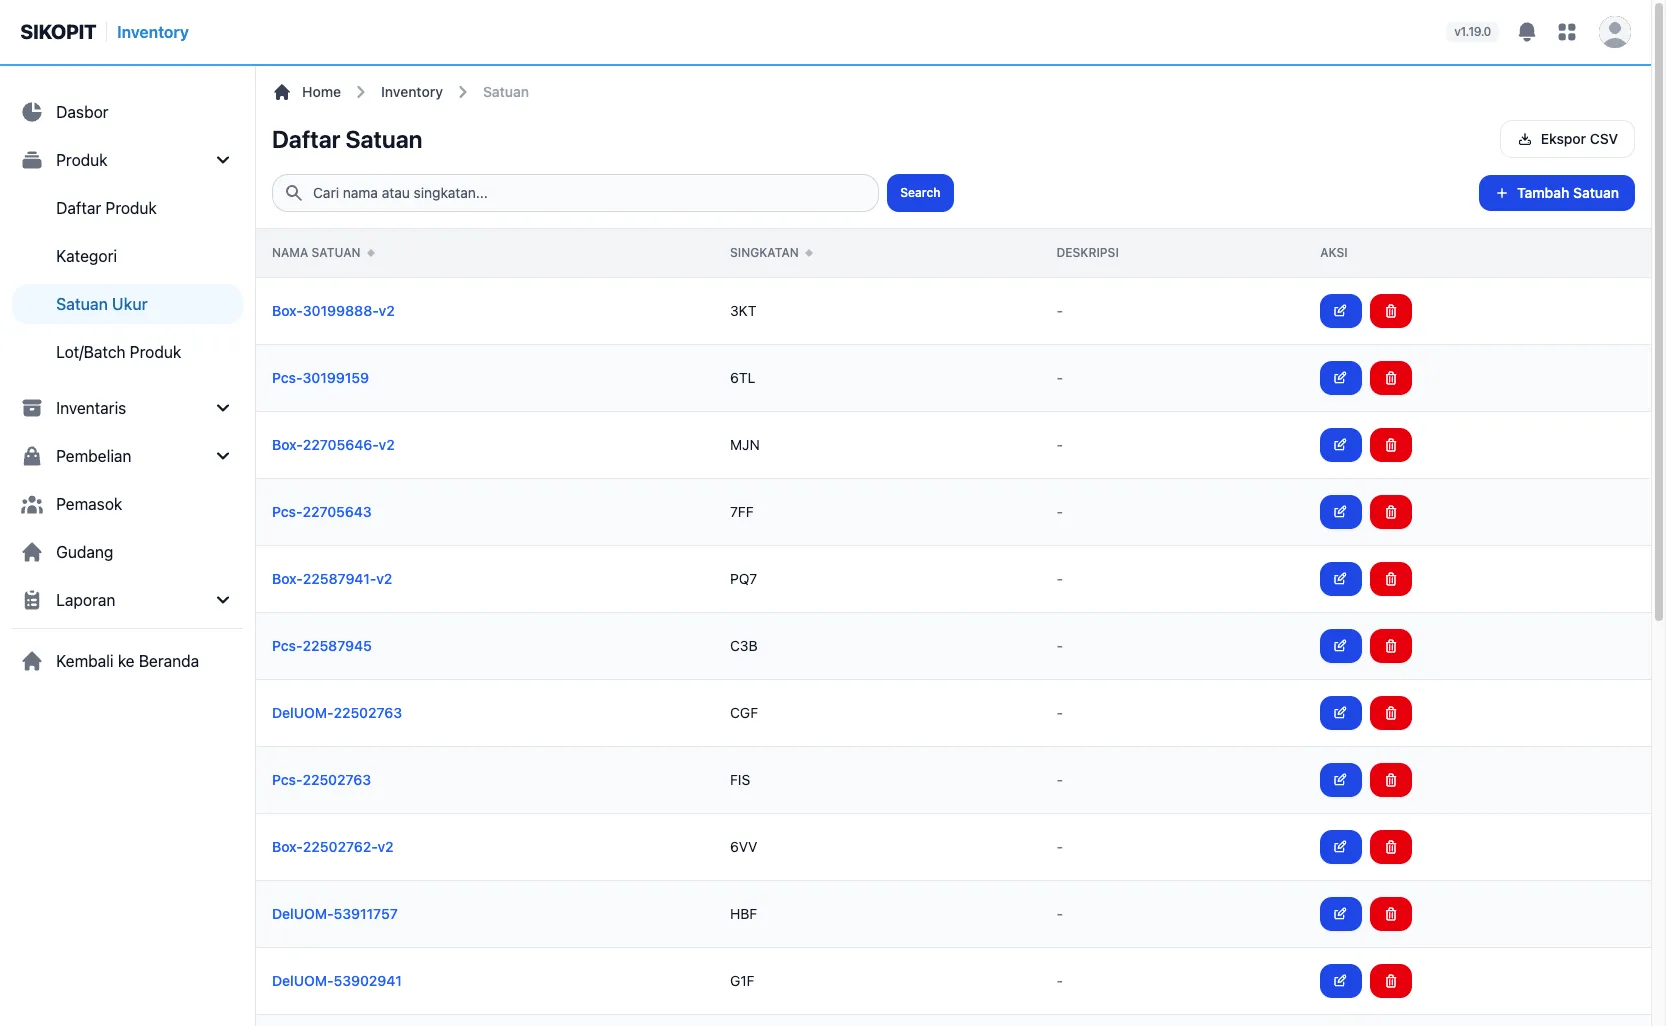Sort by Singkatan column
1666x1026 pixels.
(x=771, y=253)
